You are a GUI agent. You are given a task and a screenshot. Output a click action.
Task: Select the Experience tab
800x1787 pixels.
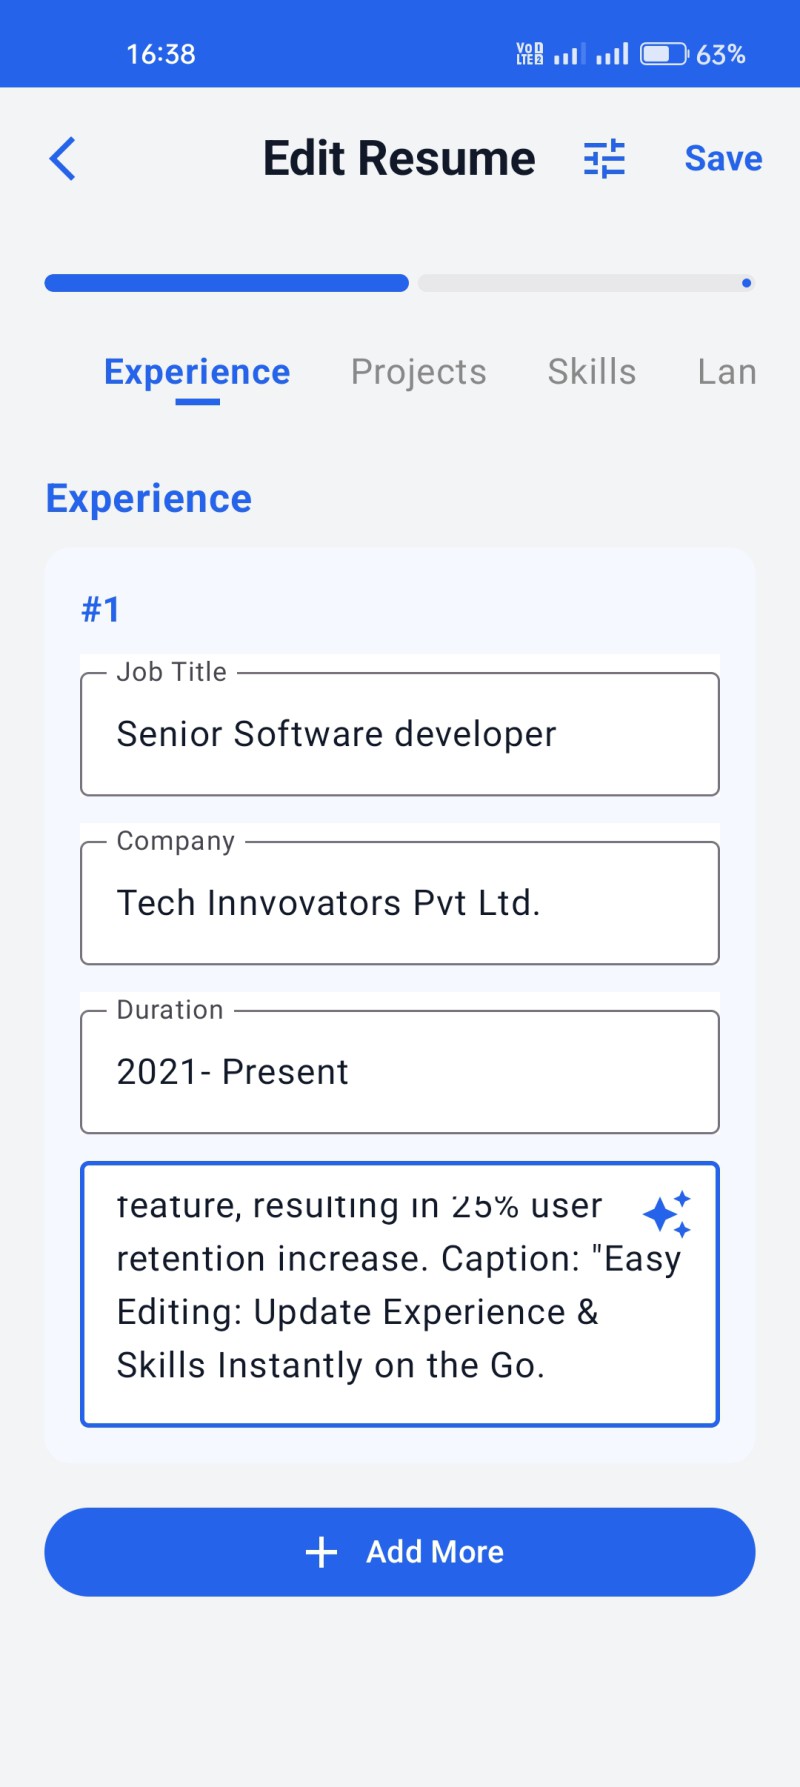[197, 372]
